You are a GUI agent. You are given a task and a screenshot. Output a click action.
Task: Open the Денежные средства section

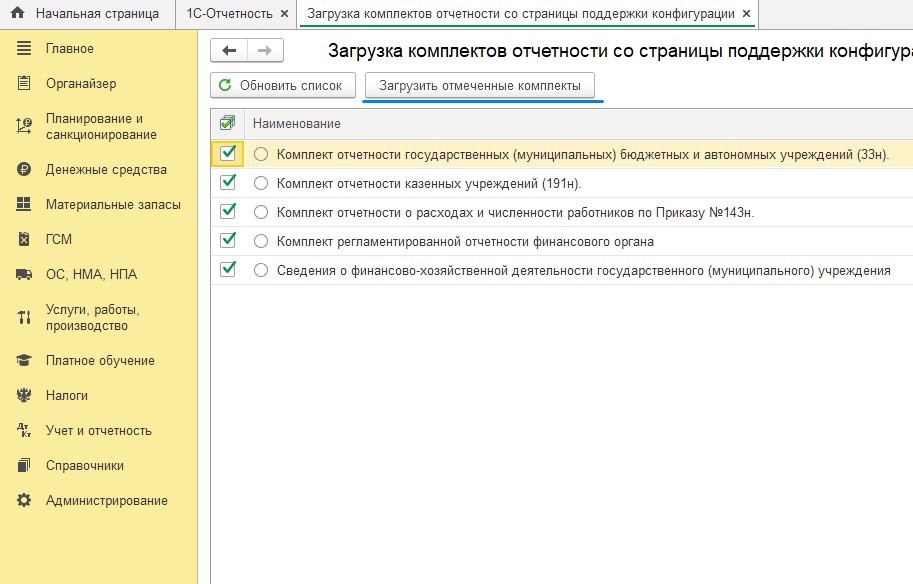coord(106,169)
